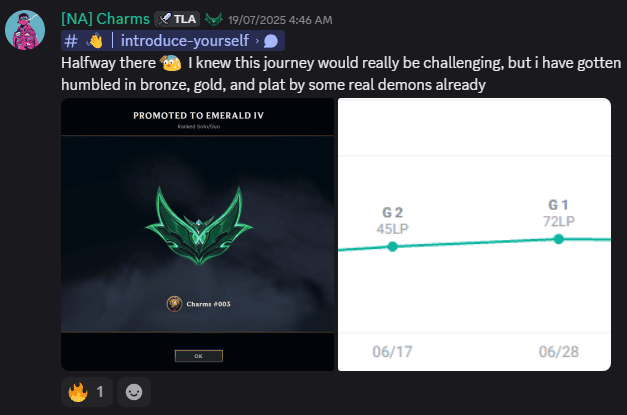This screenshot has width=627, height=415.
Task: Click the G 1 72LP graph point
Action: pyautogui.click(x=559, y=239)
